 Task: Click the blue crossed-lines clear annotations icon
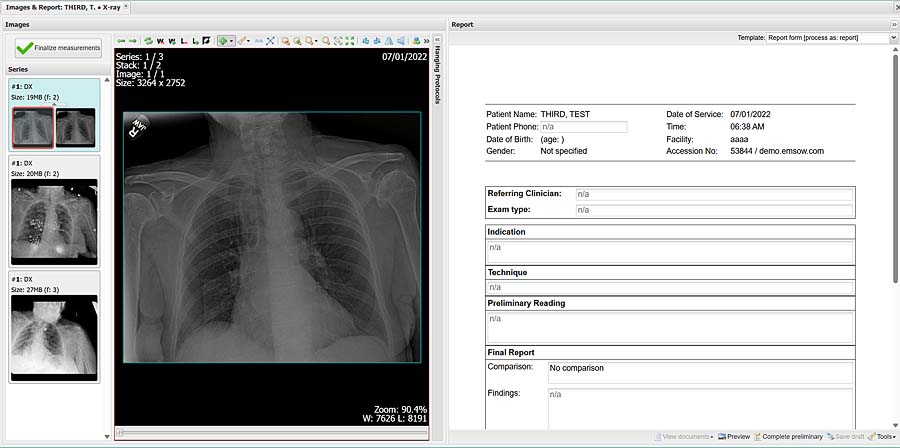click(x=270, y=41)
